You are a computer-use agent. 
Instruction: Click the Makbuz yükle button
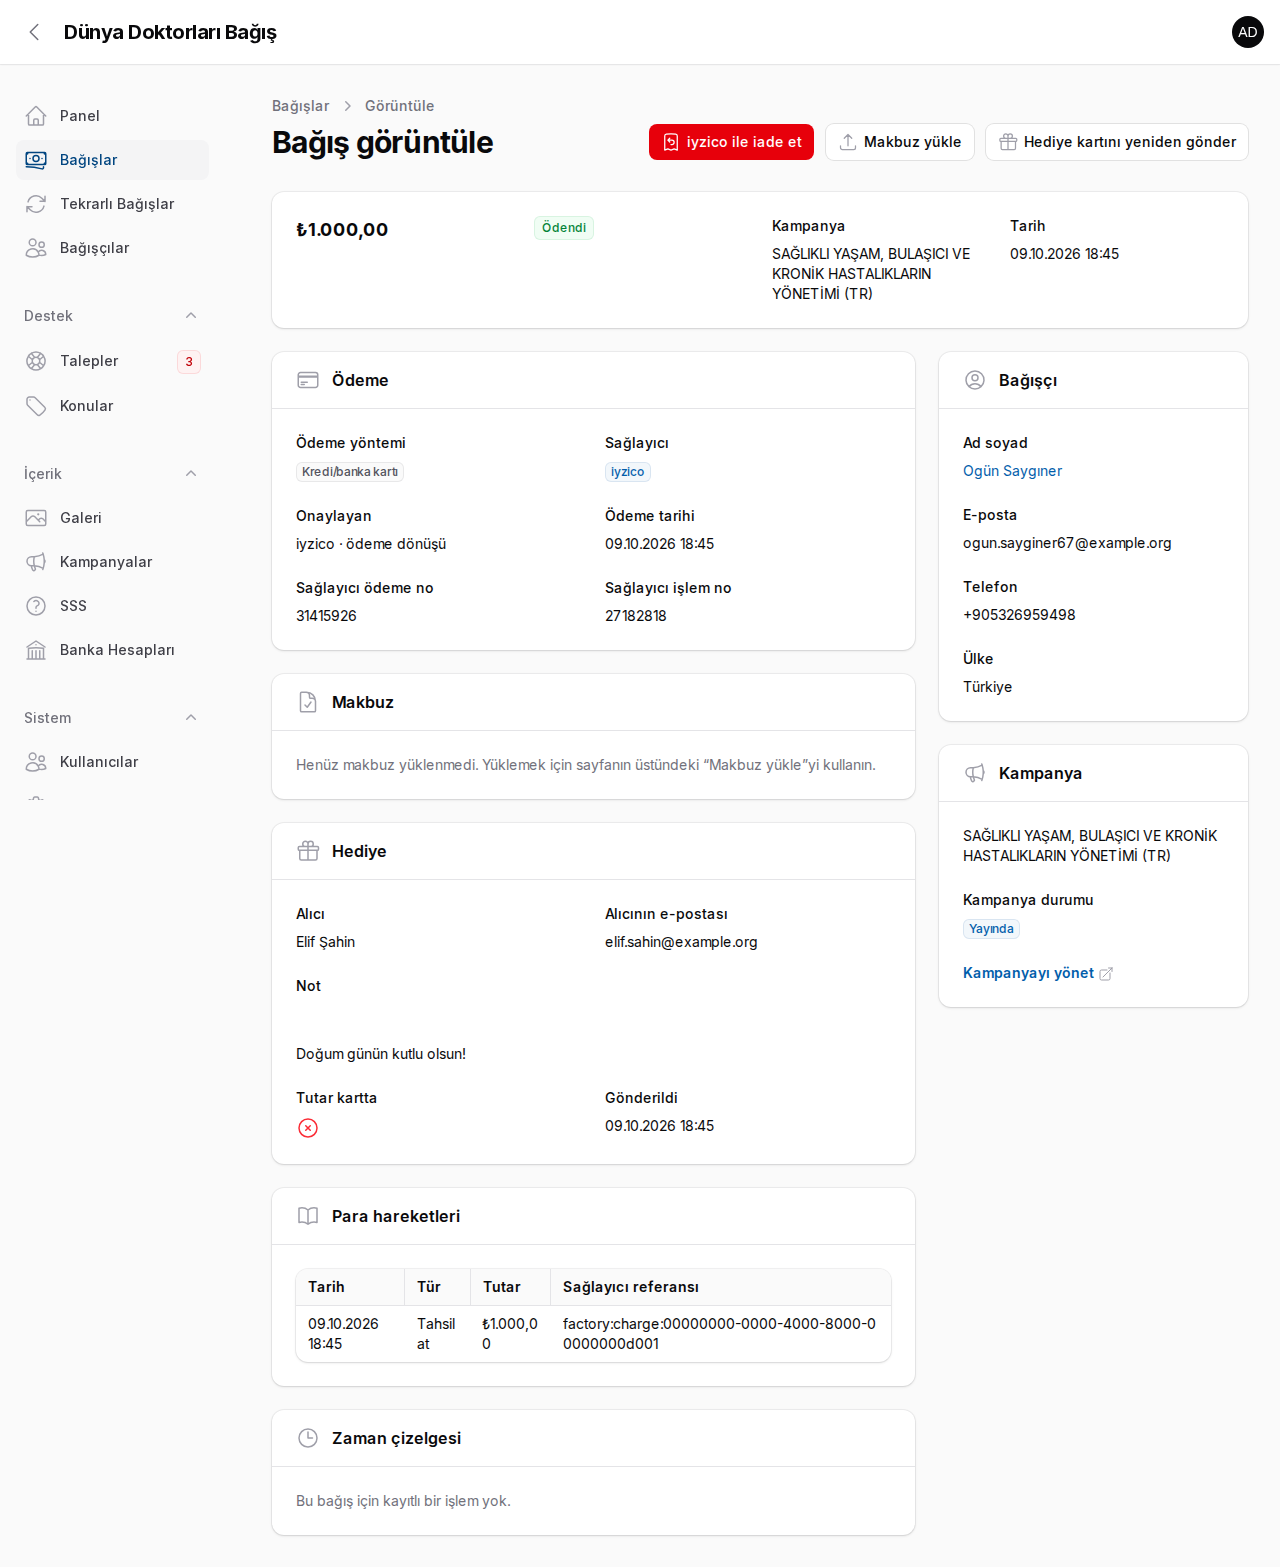tap(900, 142)
